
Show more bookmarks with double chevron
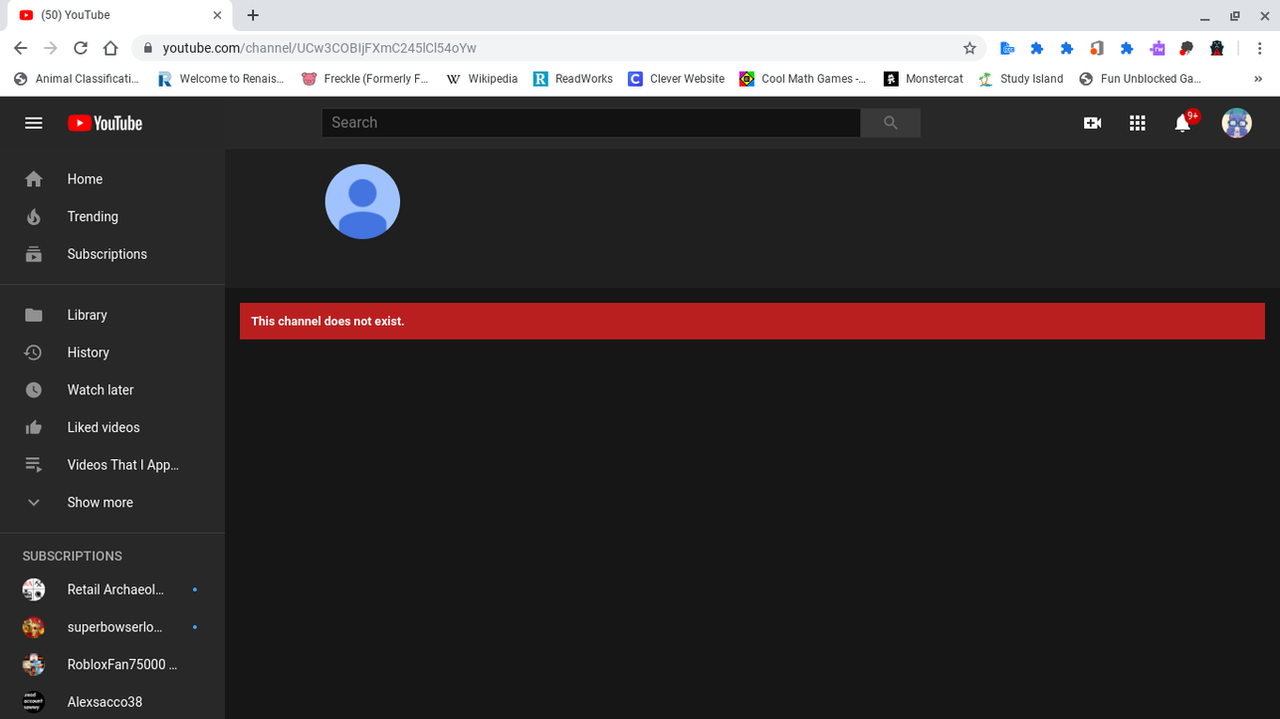(1258, 79)
